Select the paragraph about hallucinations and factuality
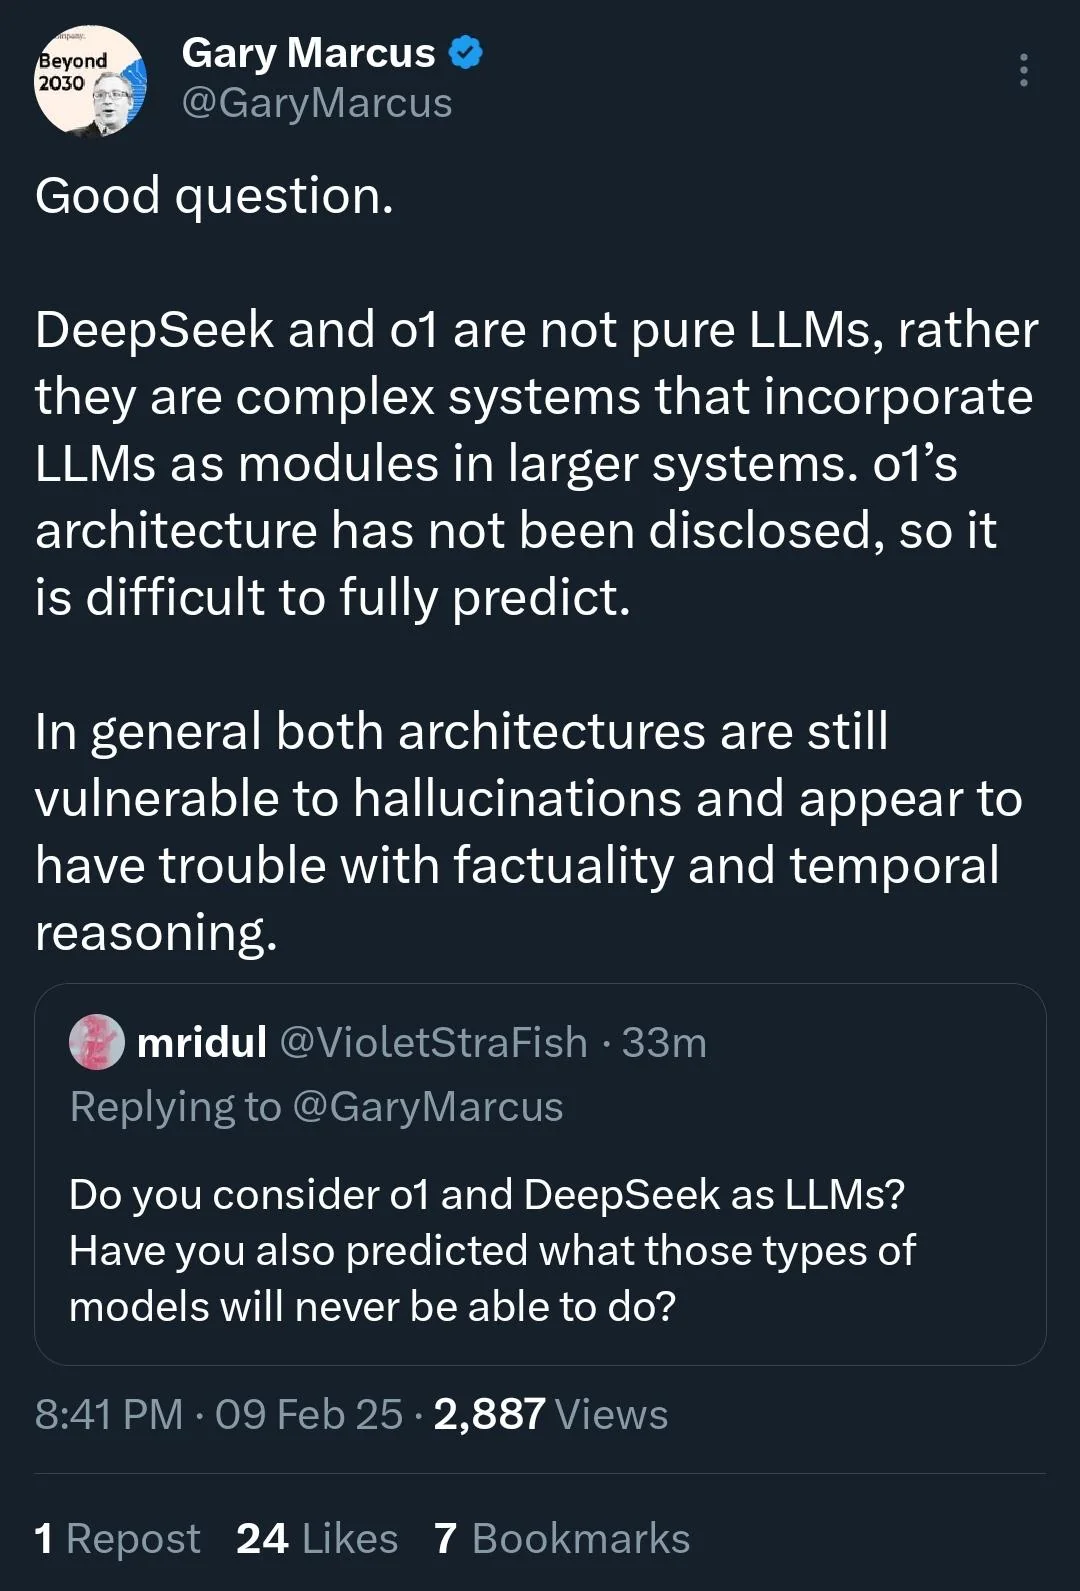Image resolution: width=1080 pixels, height=1591 pixels. (x=528, y=832)
